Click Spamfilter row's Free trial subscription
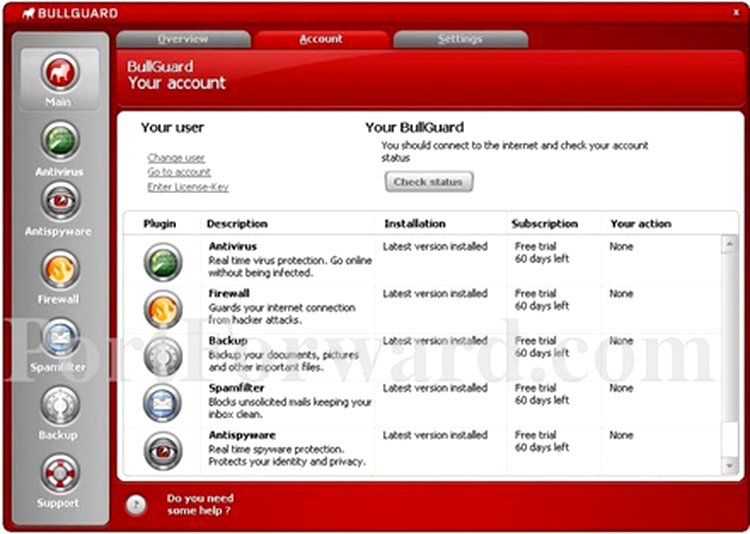Screen dimensions: 750x534 coord(542,394)
